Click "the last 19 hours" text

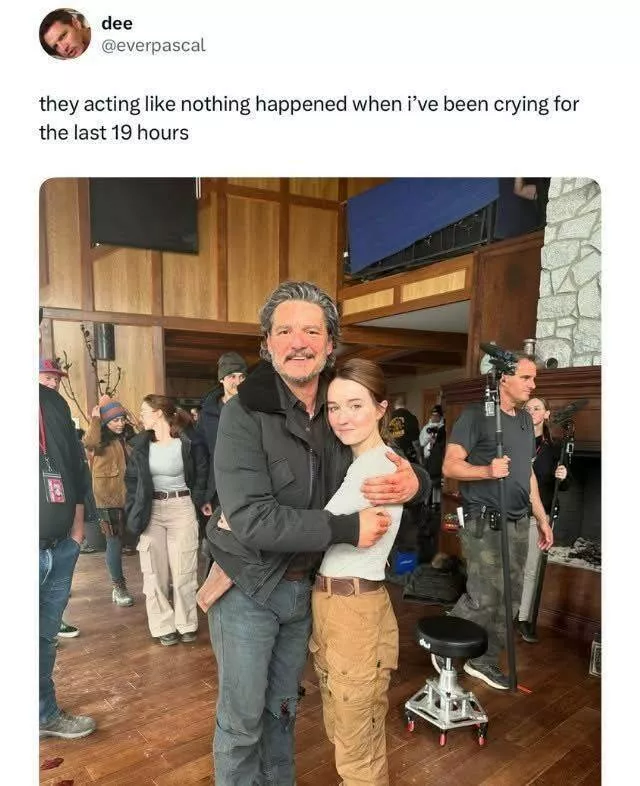114,132
